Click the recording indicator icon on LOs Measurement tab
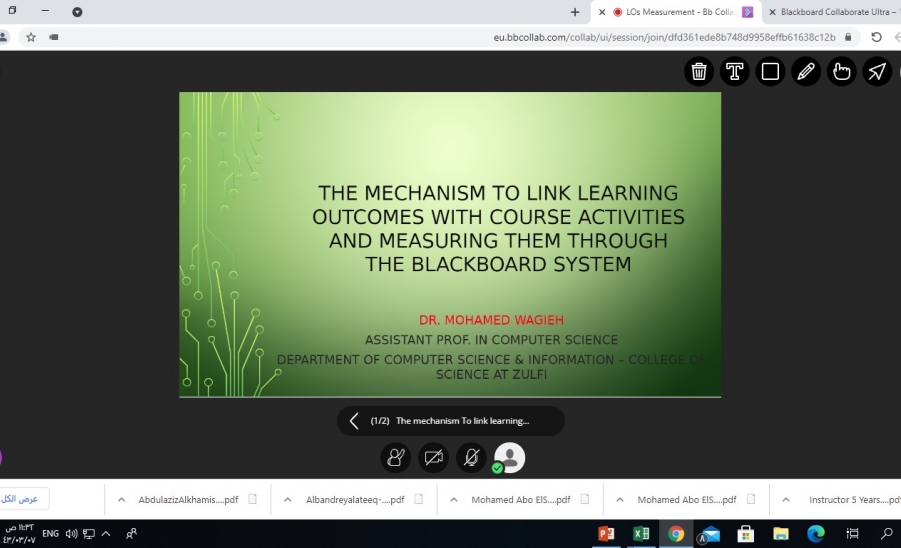901x548 pixels. pyautogui.click(x=618, y=12)
